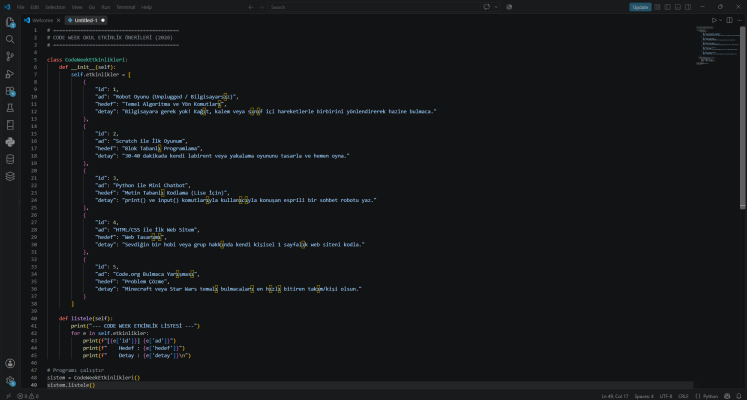
Task: Open the Extensions view
Action: tap(10, 90)
